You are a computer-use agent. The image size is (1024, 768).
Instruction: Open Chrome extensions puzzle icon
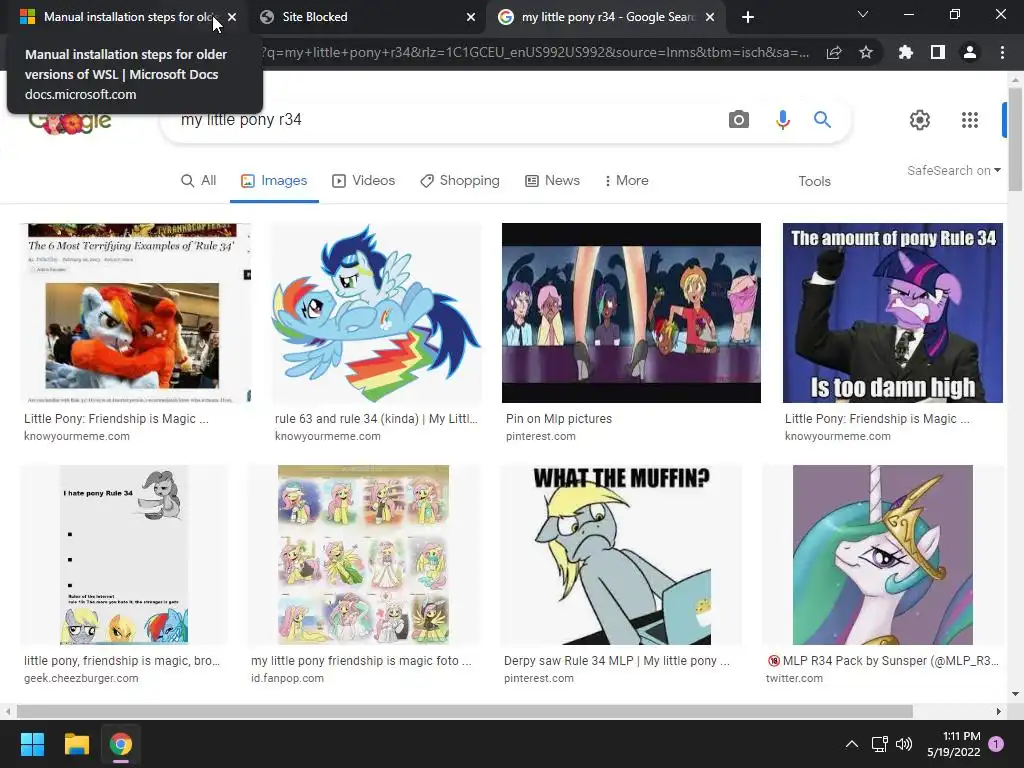coord(905,52)
